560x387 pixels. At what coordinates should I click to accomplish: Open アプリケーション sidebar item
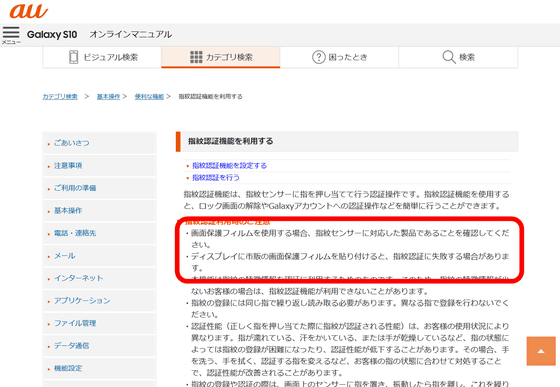coord(100,301)
